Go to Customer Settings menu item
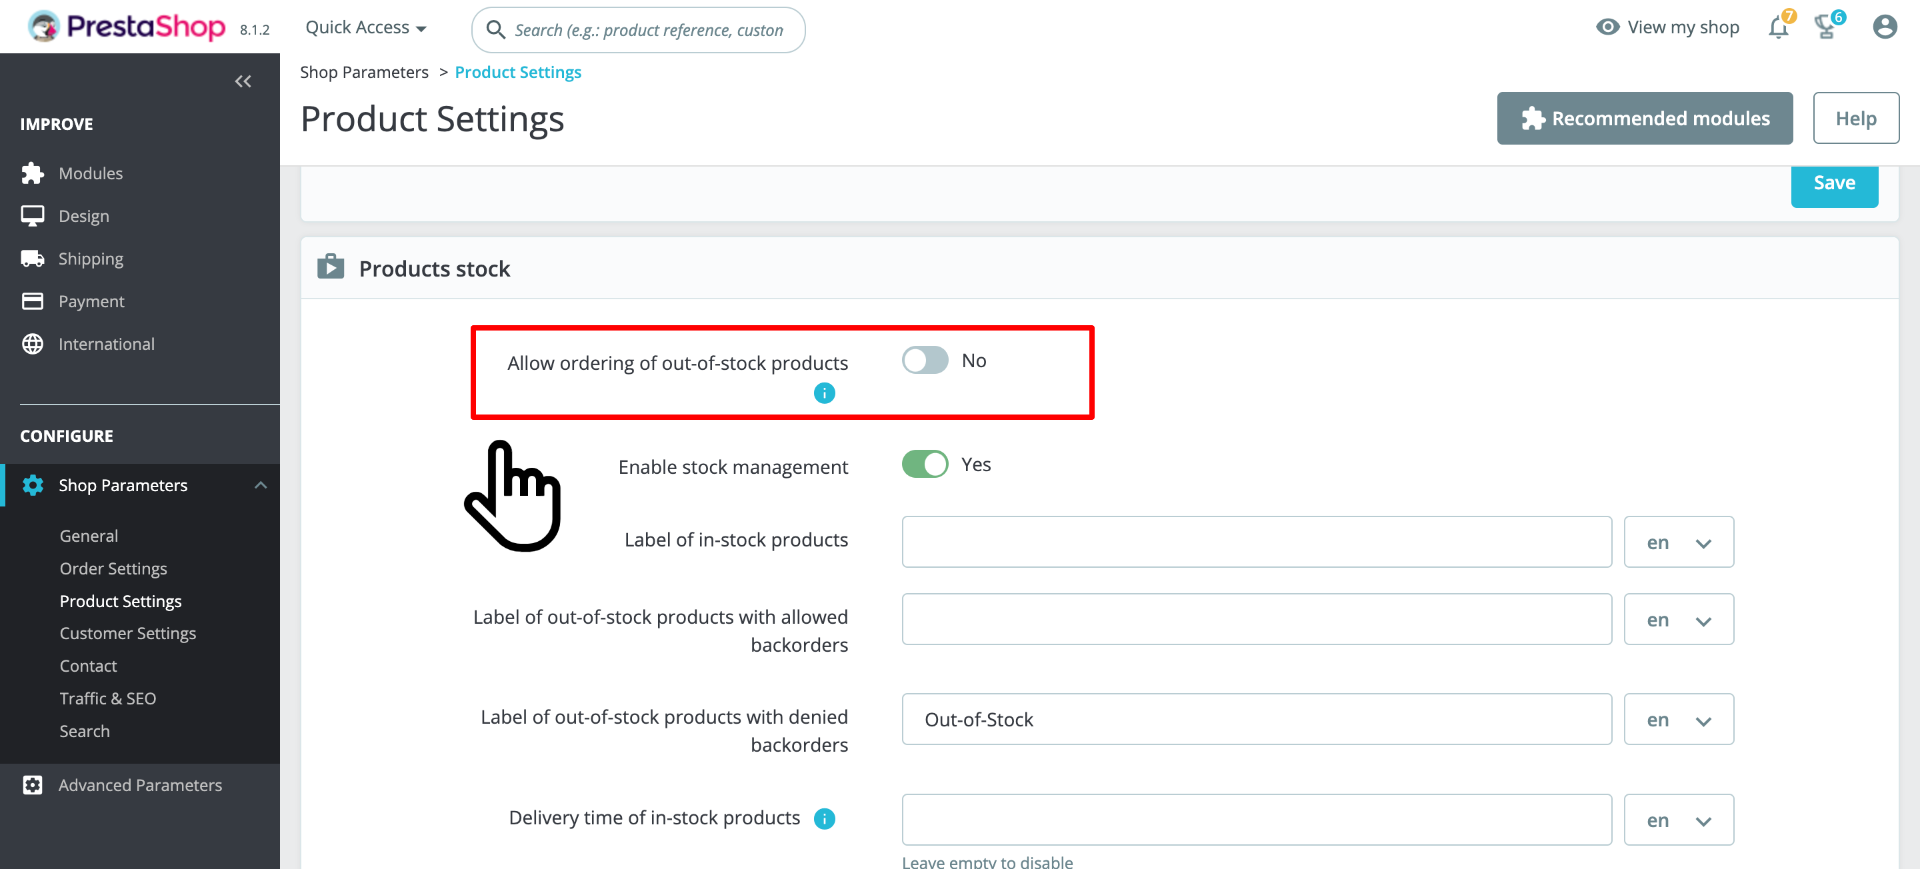The image size is (1920, 869). (127, 633)
